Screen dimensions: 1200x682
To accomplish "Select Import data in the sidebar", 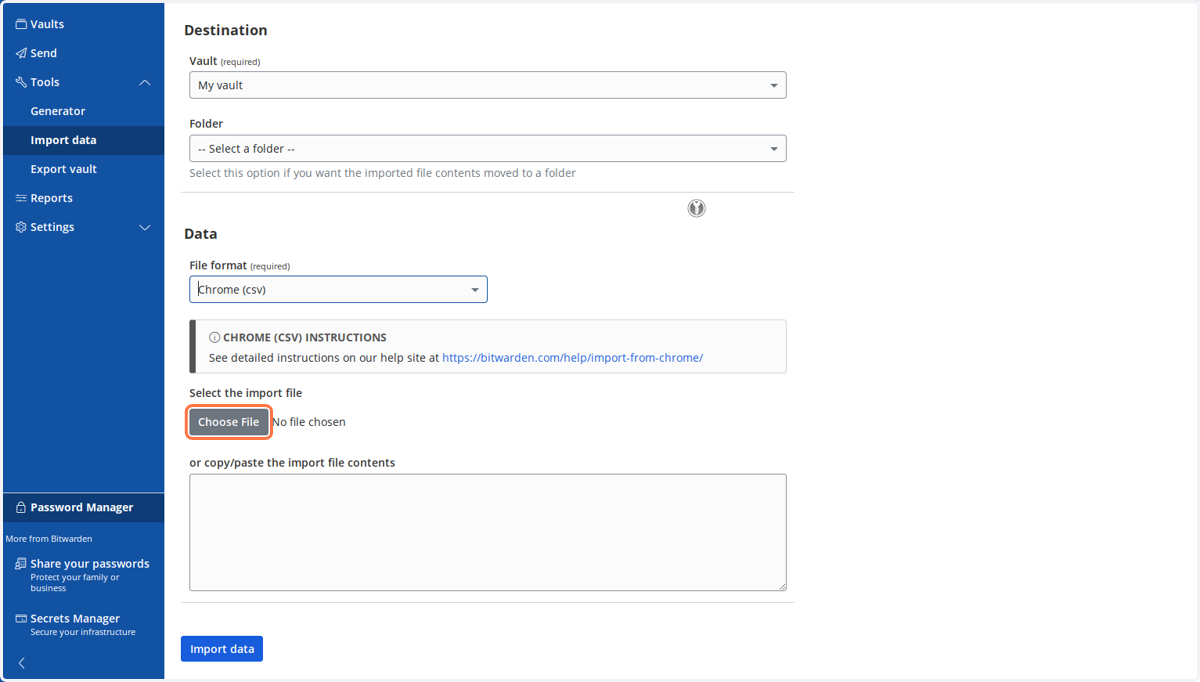I will [83, 140].
